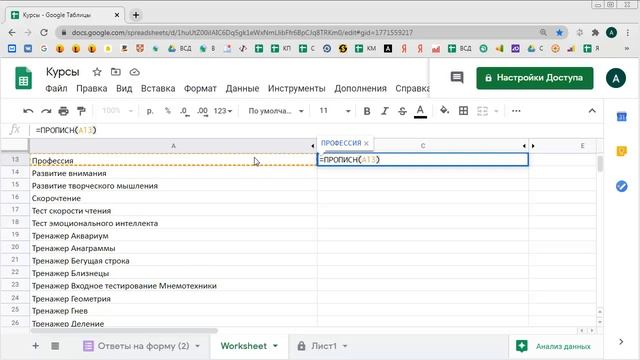
Task: Open the zoom level dropdown
Action: tap(118, 111)
